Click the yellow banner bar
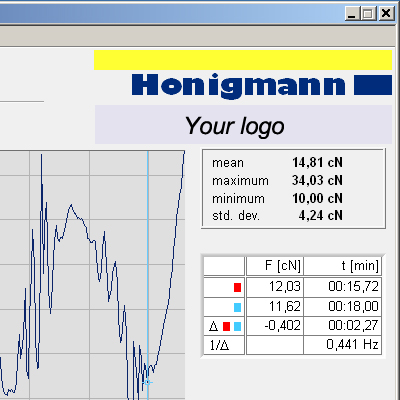400x400 pixels. (243, 60)
